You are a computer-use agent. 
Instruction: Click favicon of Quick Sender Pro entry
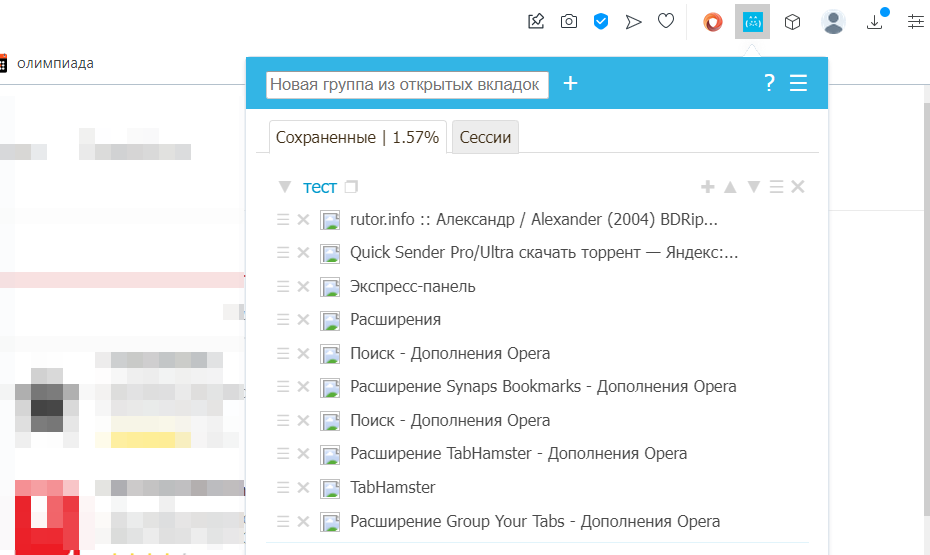330,253
